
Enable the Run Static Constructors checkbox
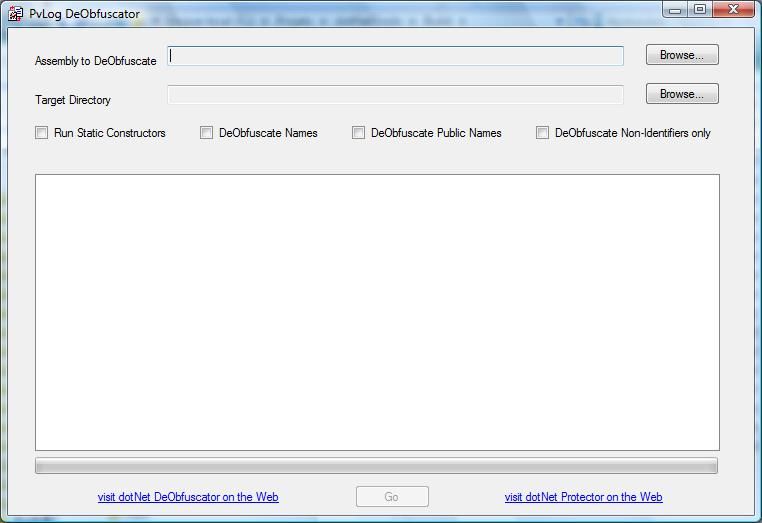coord(42,133)
